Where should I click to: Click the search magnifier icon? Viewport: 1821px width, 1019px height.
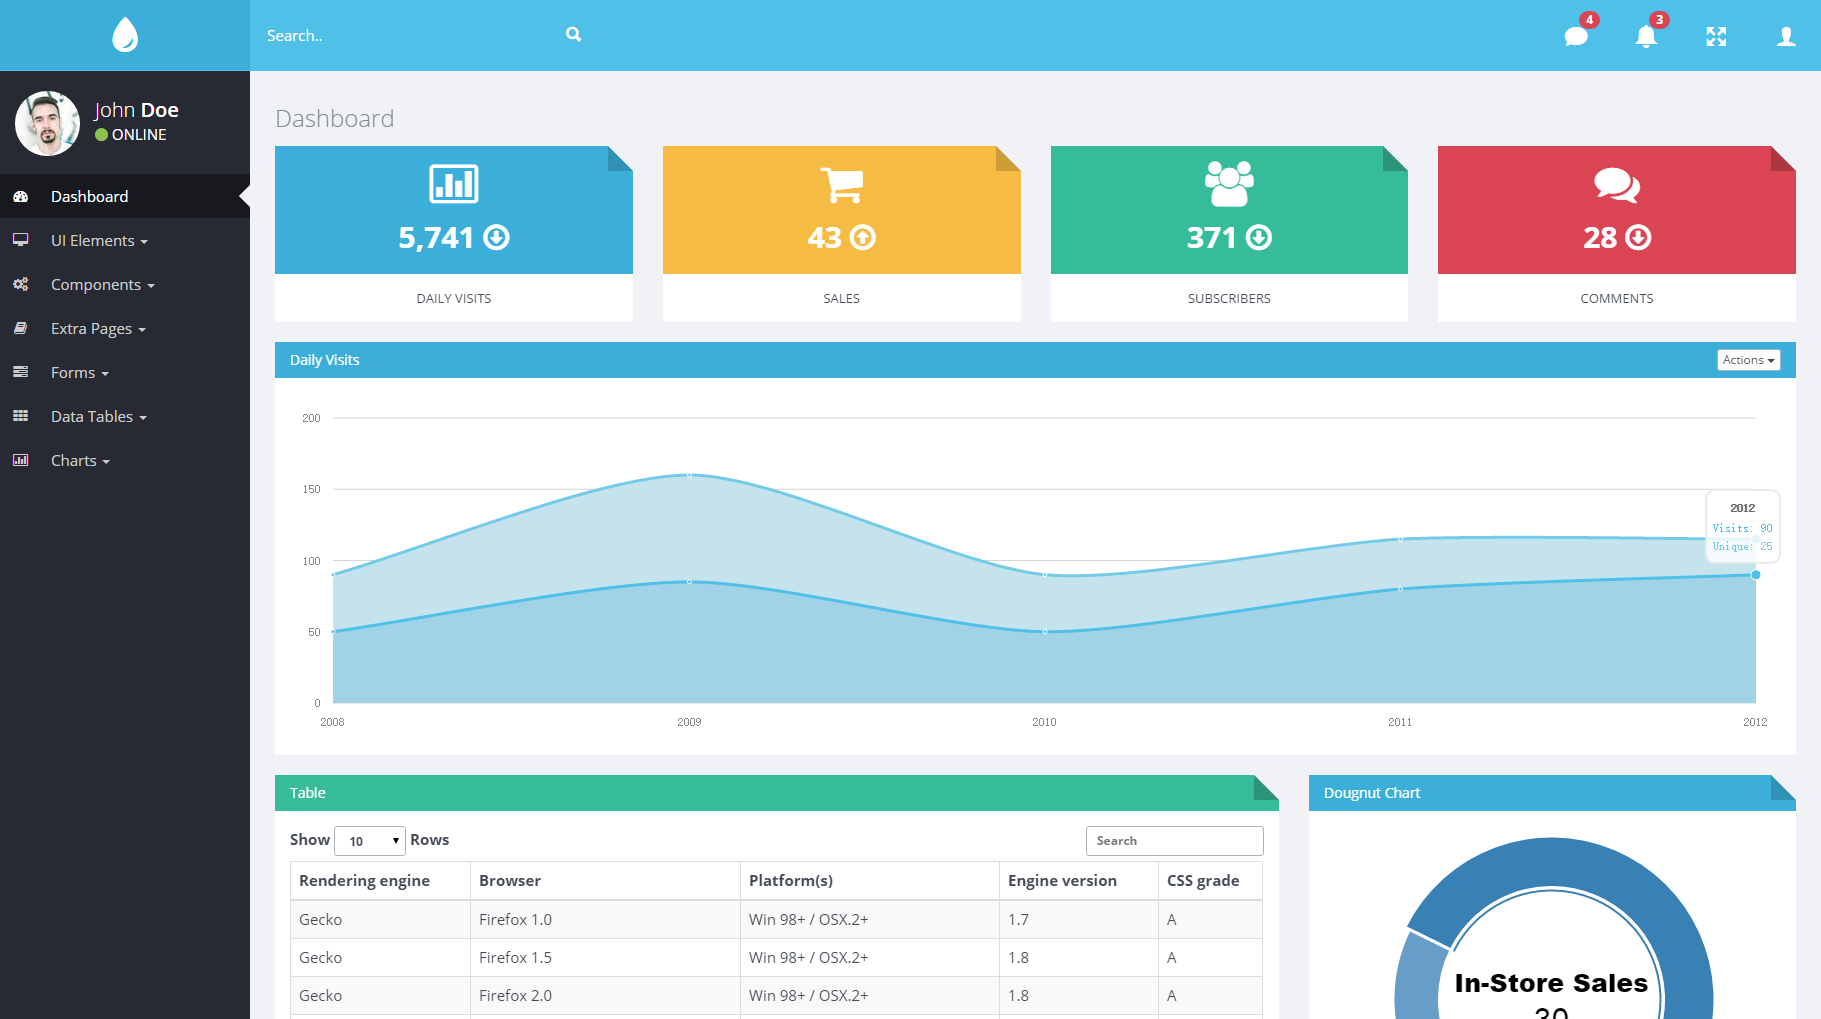pos(573,34)
